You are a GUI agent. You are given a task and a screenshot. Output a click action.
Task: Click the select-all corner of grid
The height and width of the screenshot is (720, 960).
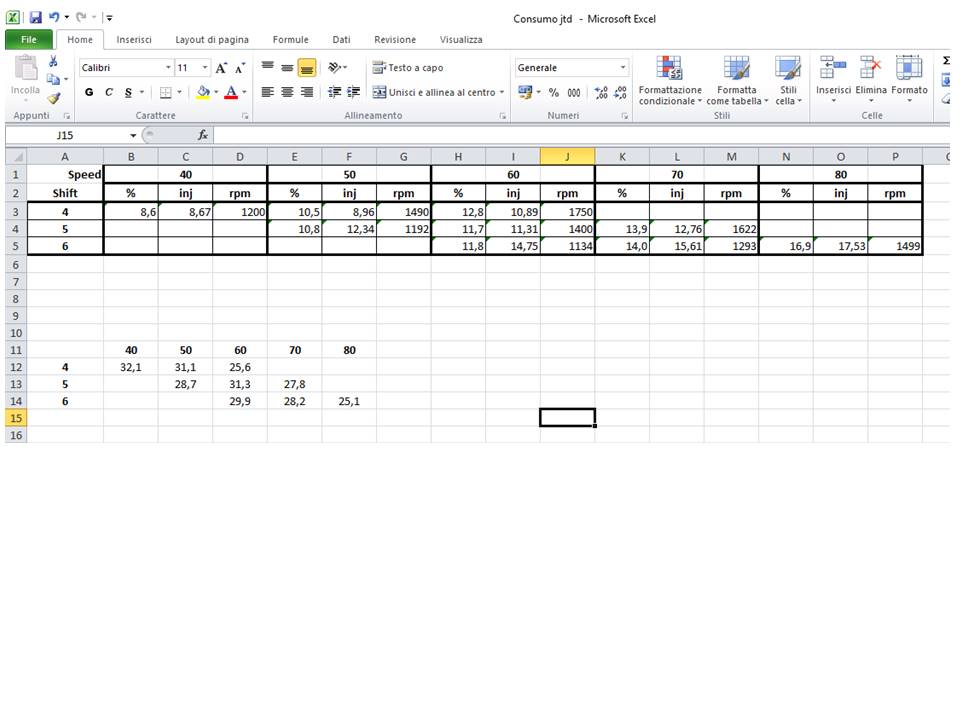point(17,157)
